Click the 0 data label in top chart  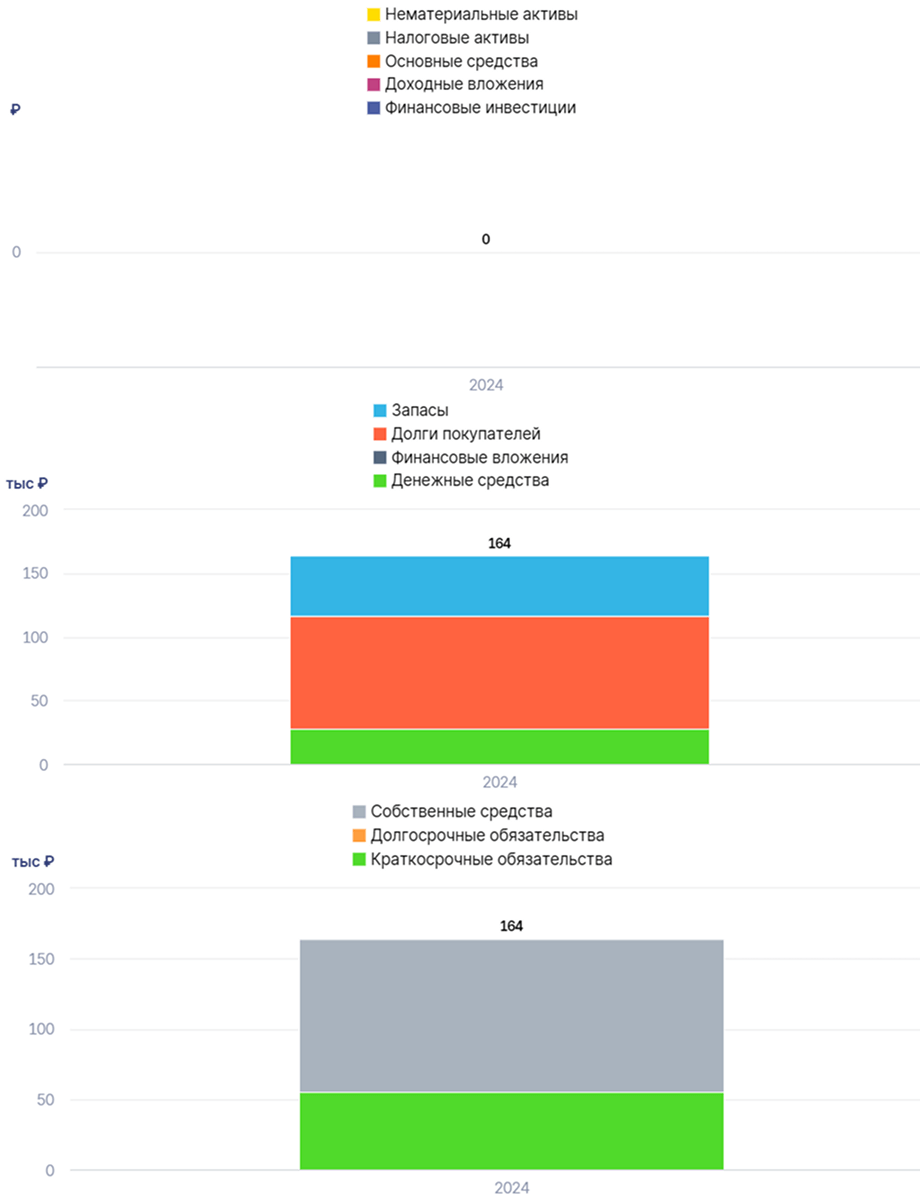(486, 240)
